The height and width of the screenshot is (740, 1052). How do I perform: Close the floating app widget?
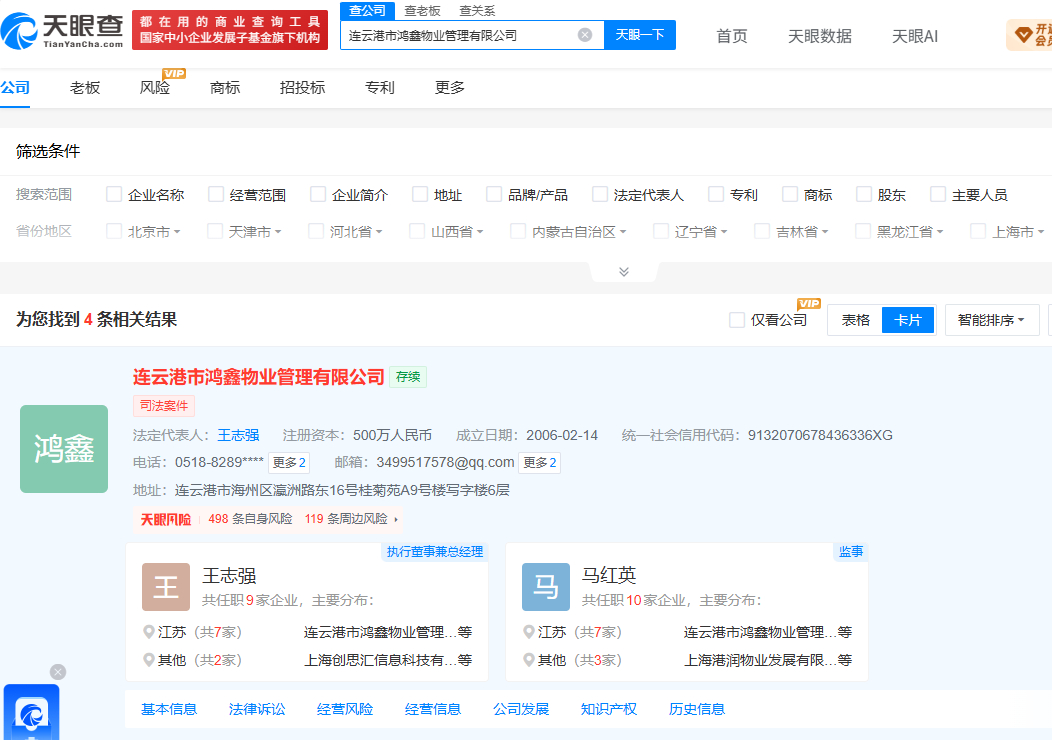click(x=58, y=672)
